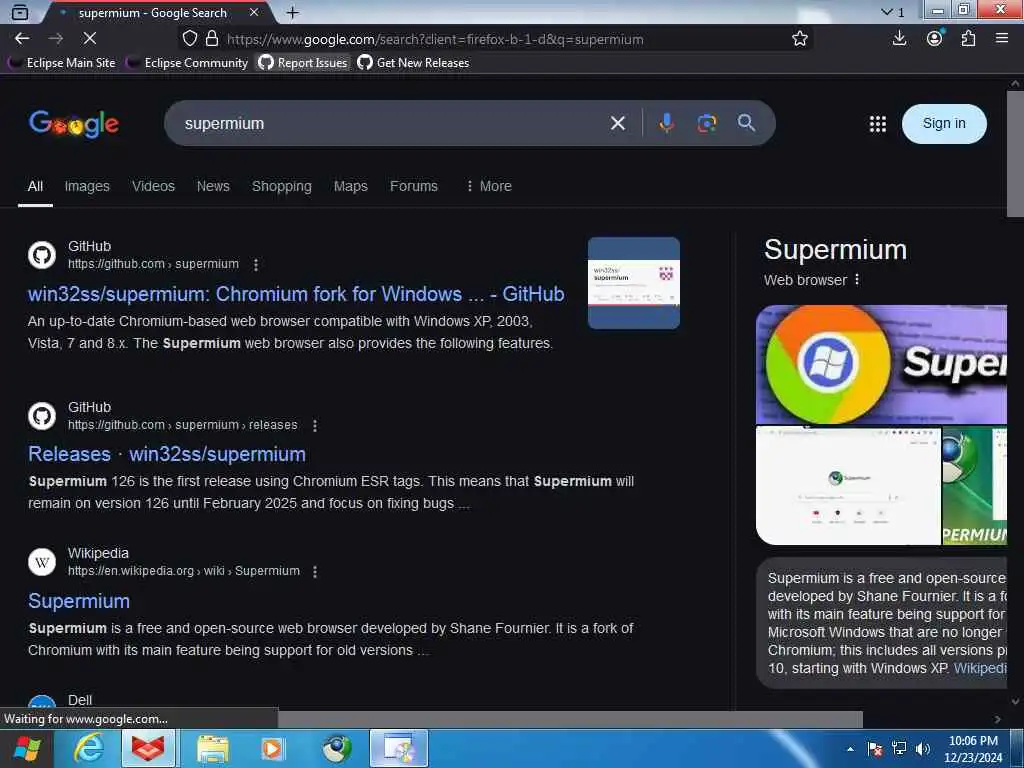Screen dimensions: 1024x768
Task: Open Windows Explorer folder in taskbar
Action: pos(212,748)
